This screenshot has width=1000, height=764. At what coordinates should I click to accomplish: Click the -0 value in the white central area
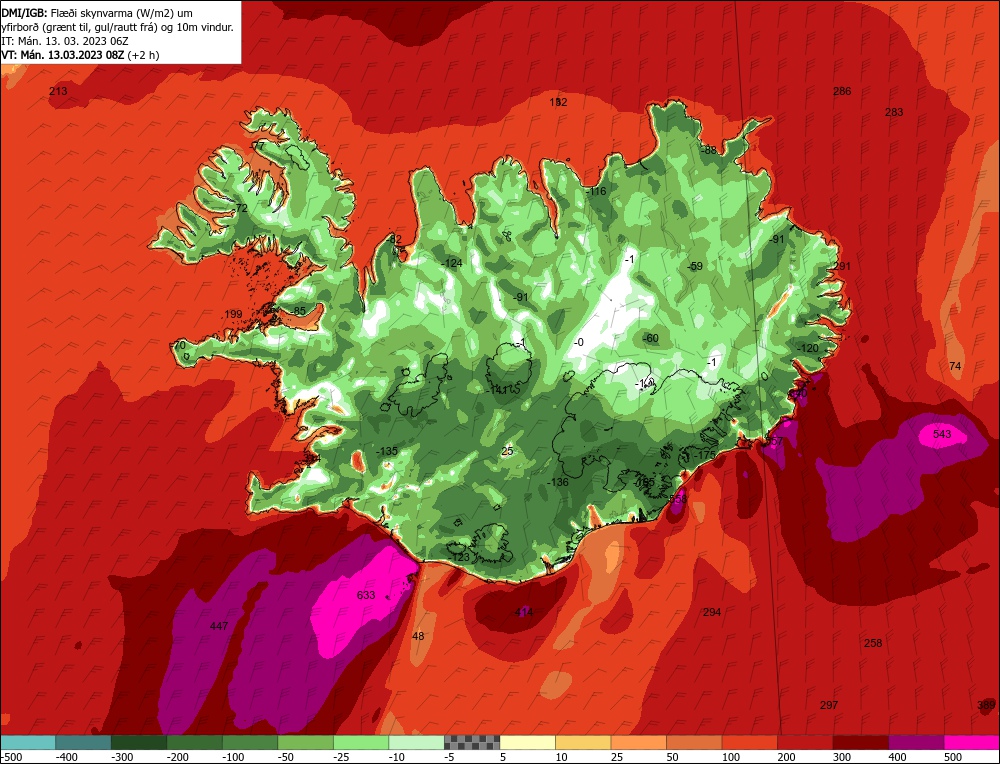pyautogui.click(x=578, y=342)
